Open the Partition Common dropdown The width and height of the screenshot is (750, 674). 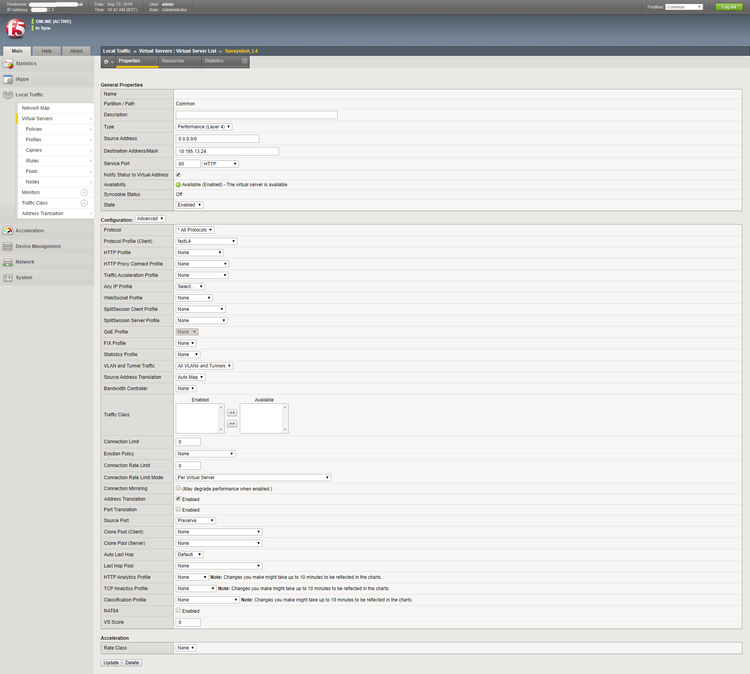tap(684, 7)
